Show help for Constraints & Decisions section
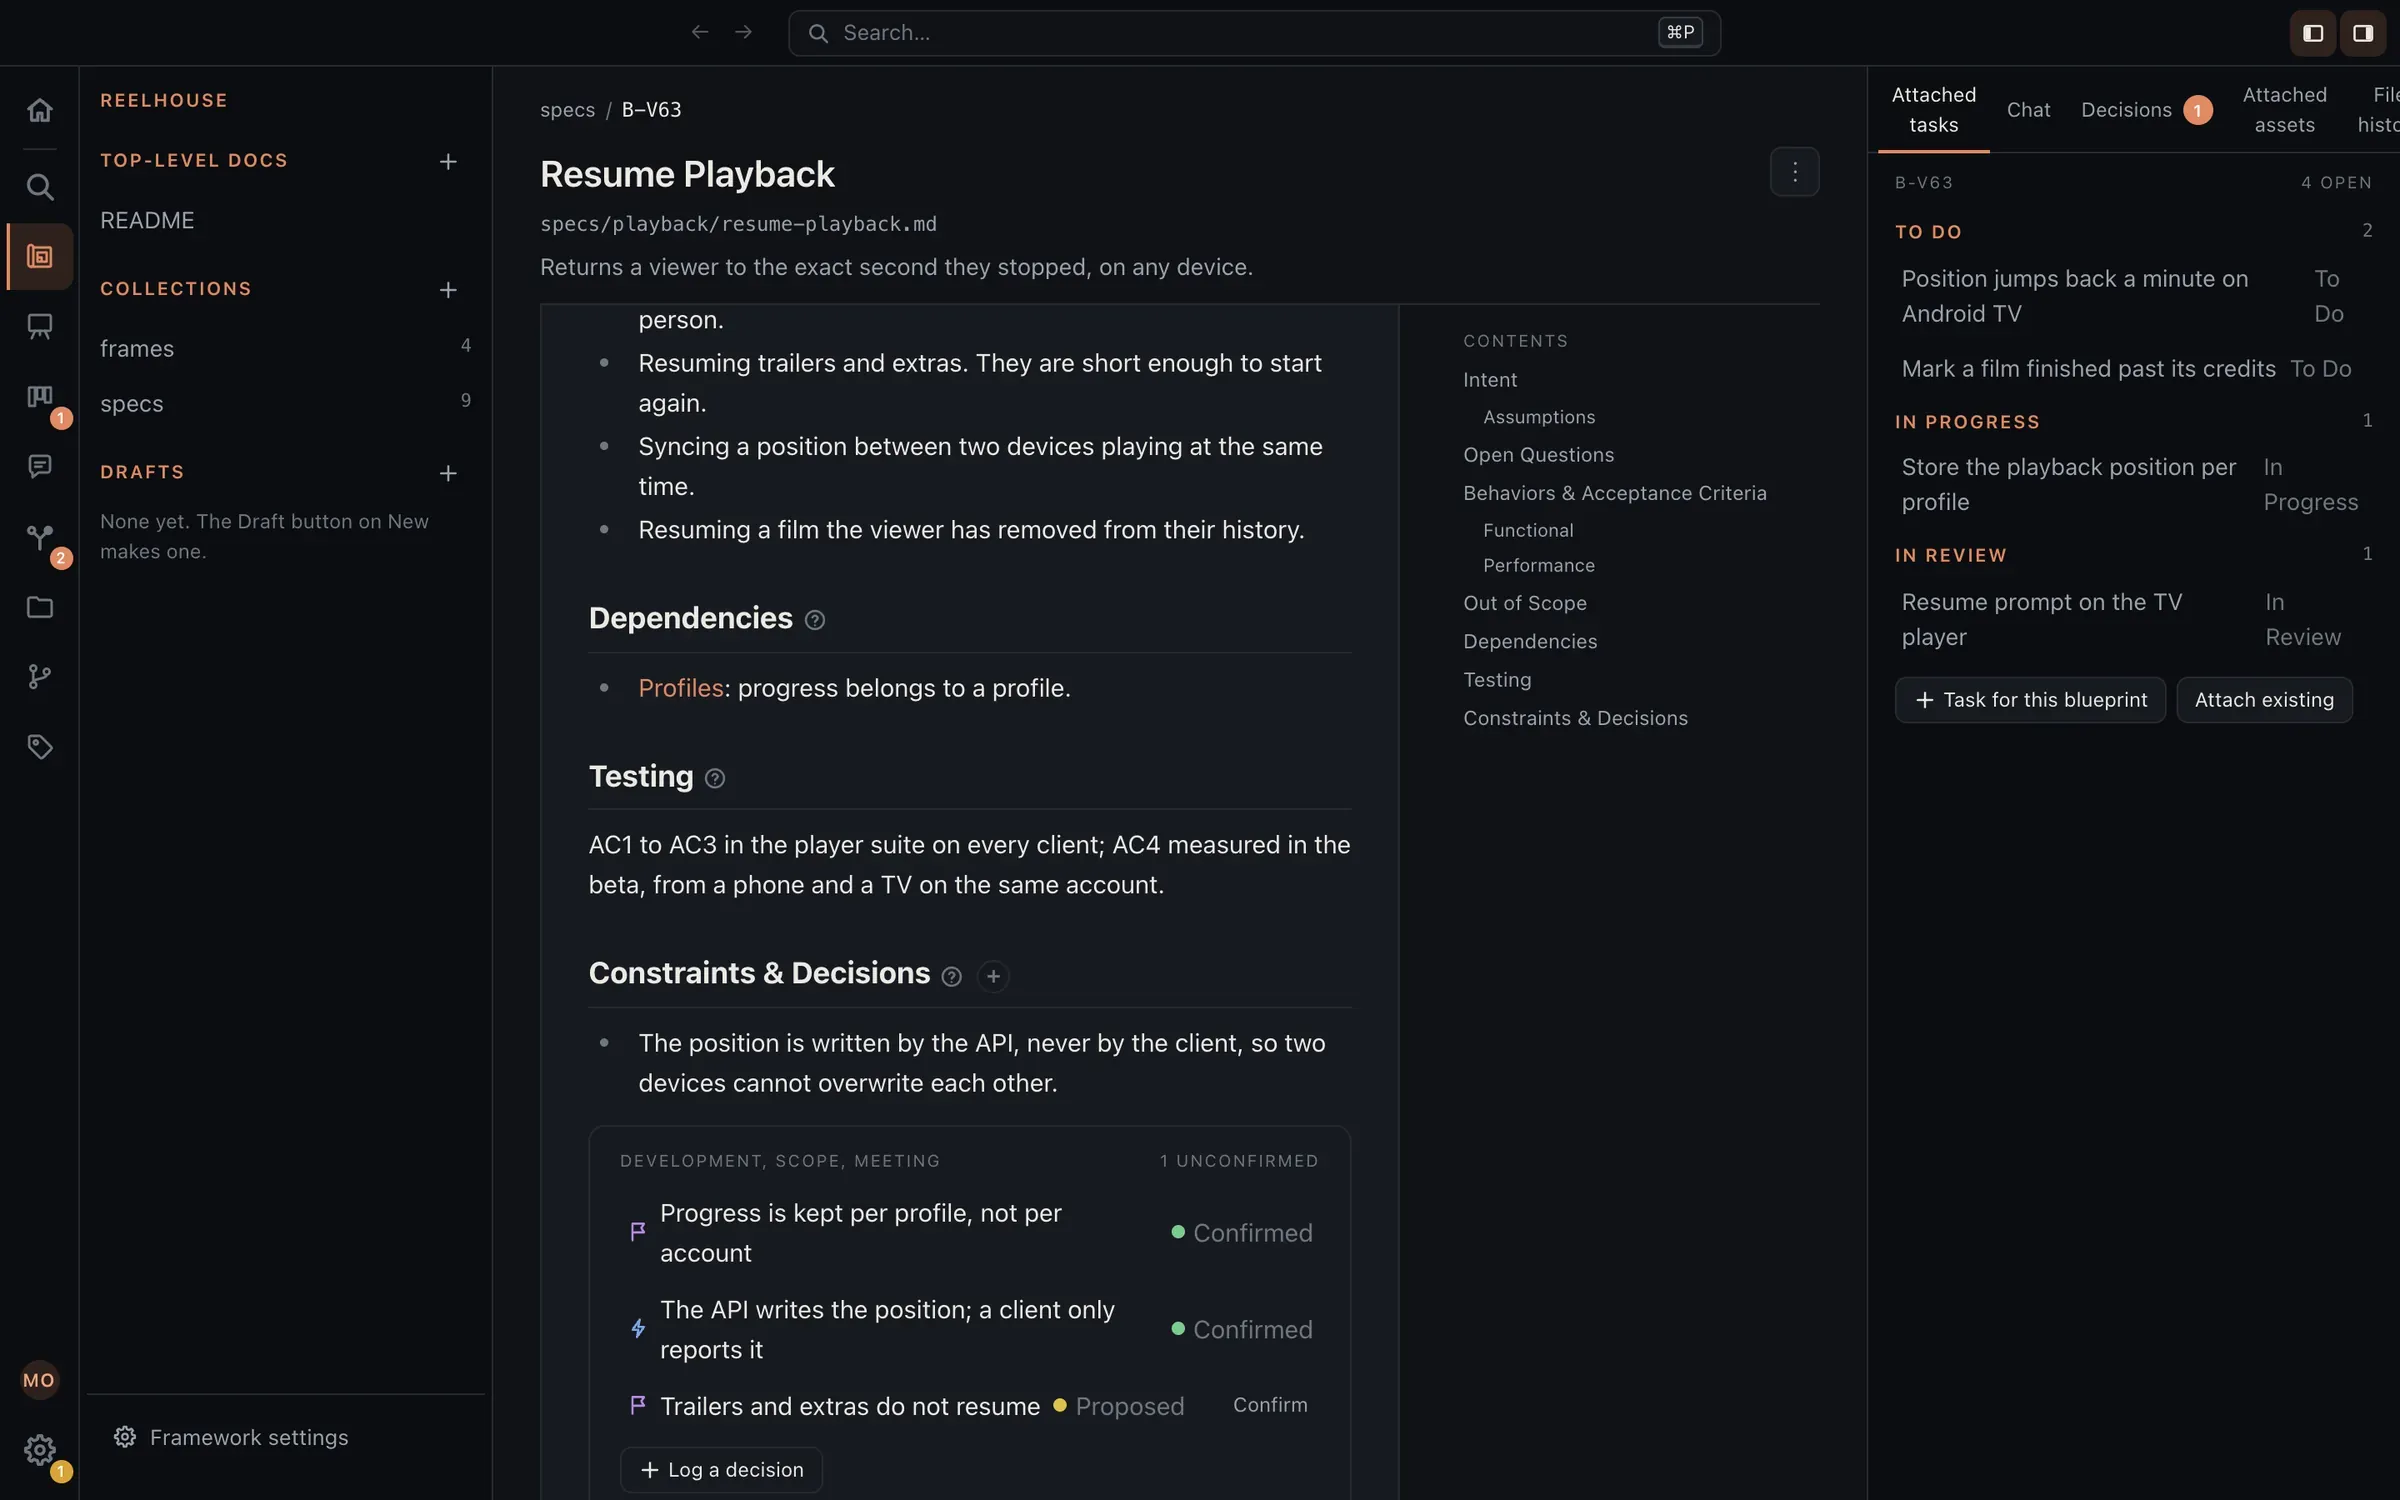The height and width of the screenshot is (1500, 2400). [952, 976]
